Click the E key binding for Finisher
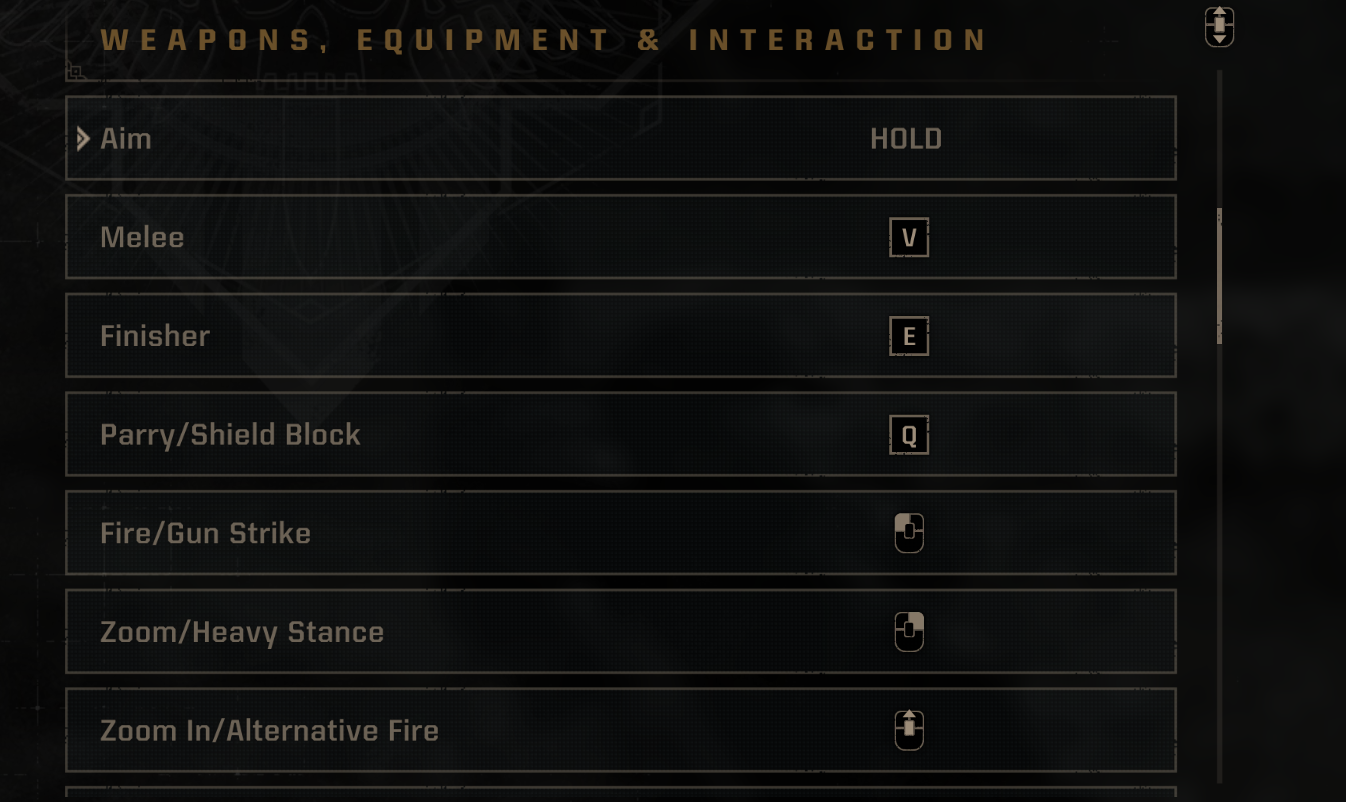1346x802 pixels. (x=909, y=336)
